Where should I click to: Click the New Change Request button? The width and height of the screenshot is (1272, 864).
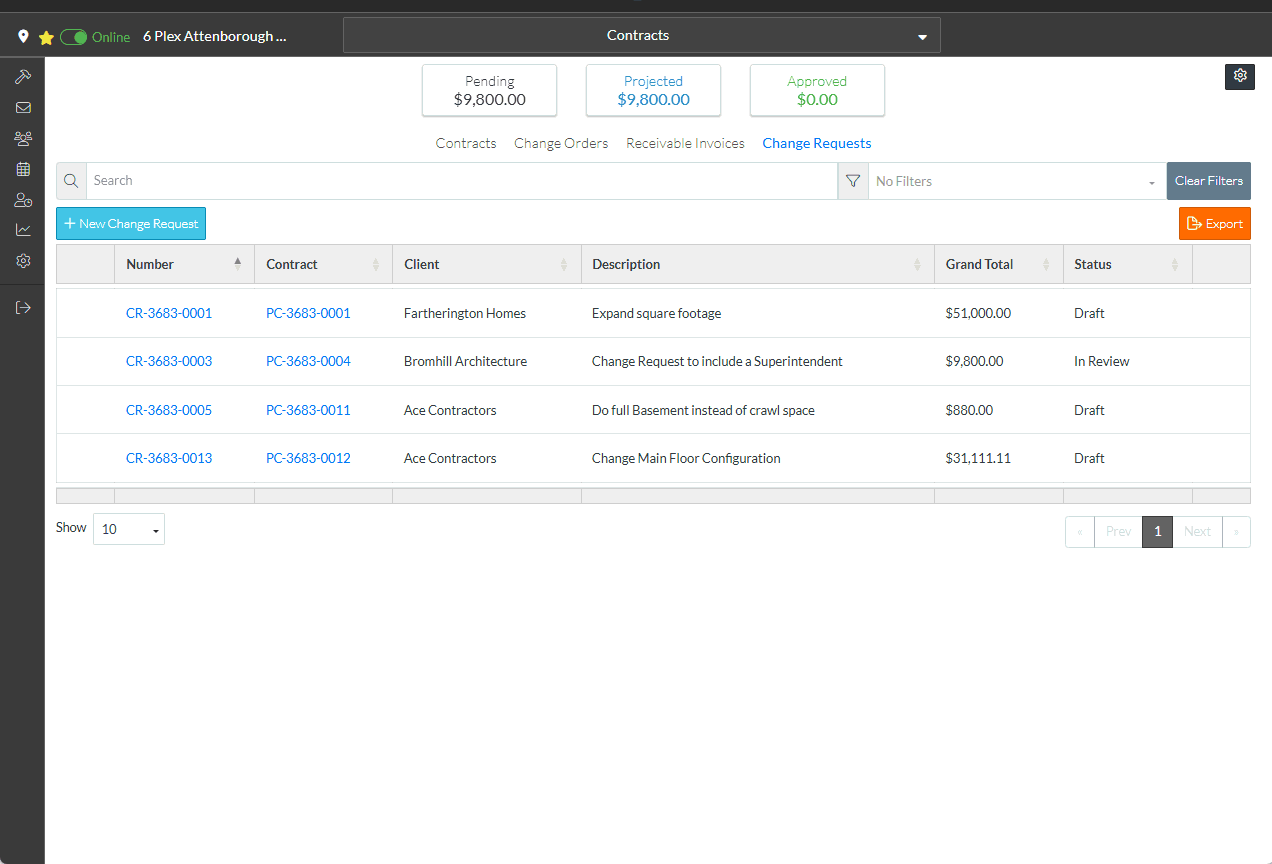pyautogui.click(x=131, y=224)
